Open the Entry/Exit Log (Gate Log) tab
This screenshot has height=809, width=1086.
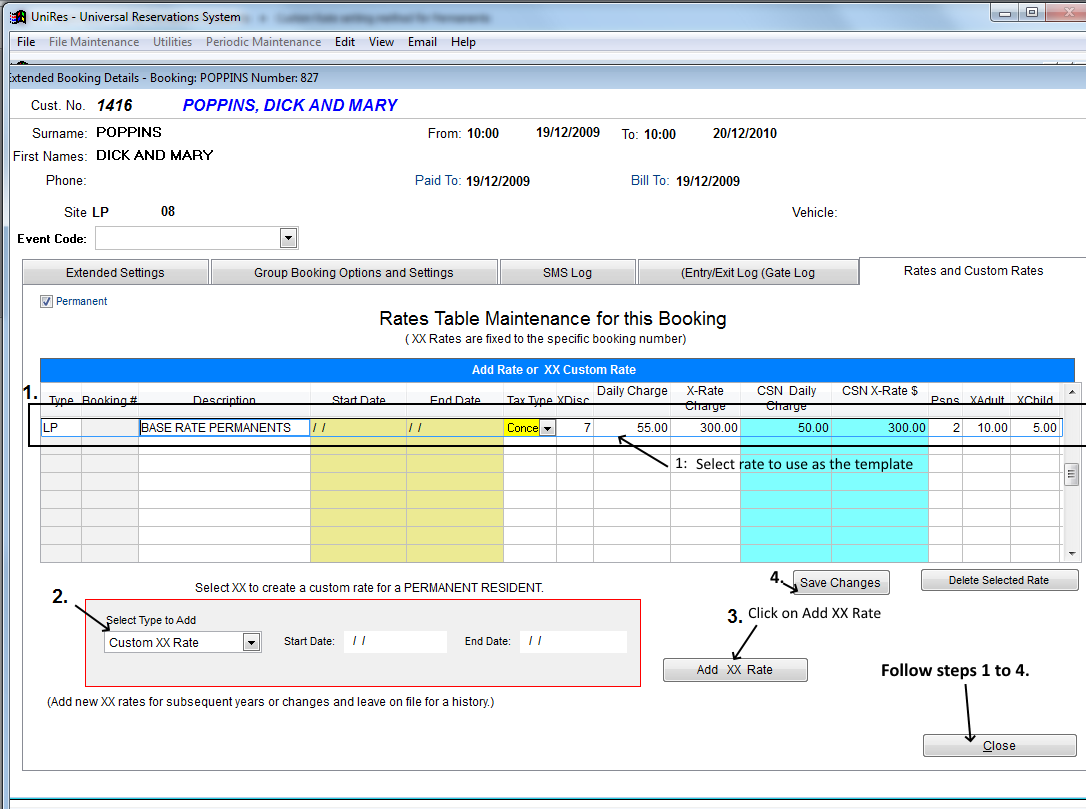(x=748, y=272)
